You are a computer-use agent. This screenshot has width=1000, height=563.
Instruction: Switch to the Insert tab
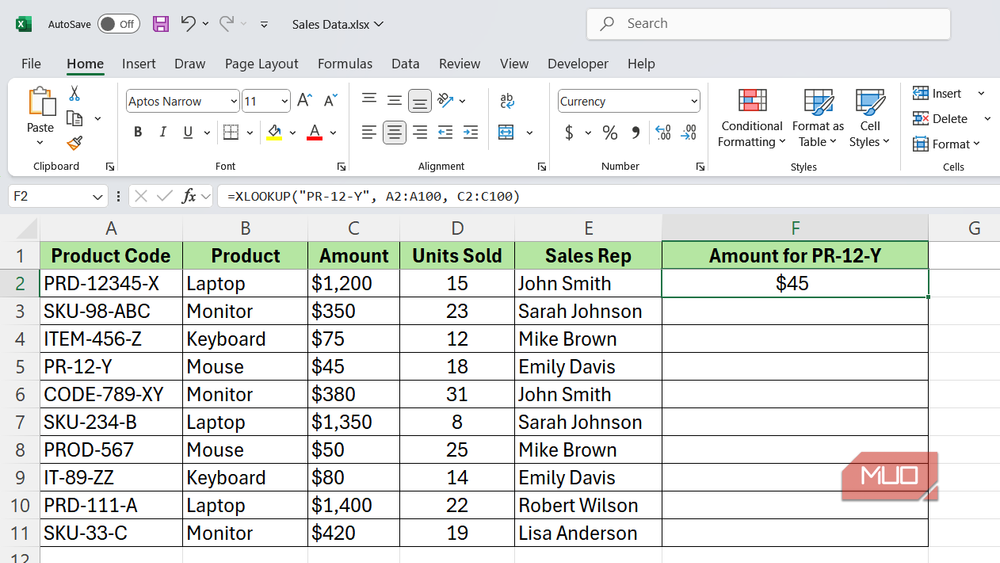pos(138,64)
